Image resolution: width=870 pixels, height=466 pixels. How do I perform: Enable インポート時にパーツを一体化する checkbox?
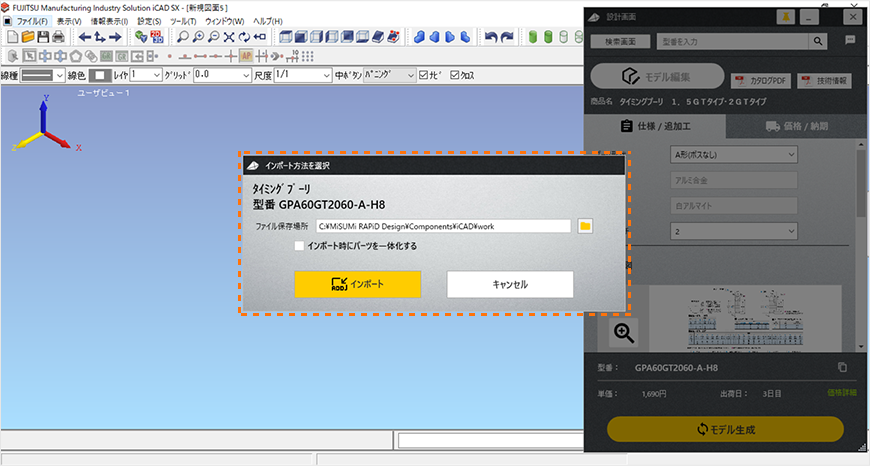[300, 246]
